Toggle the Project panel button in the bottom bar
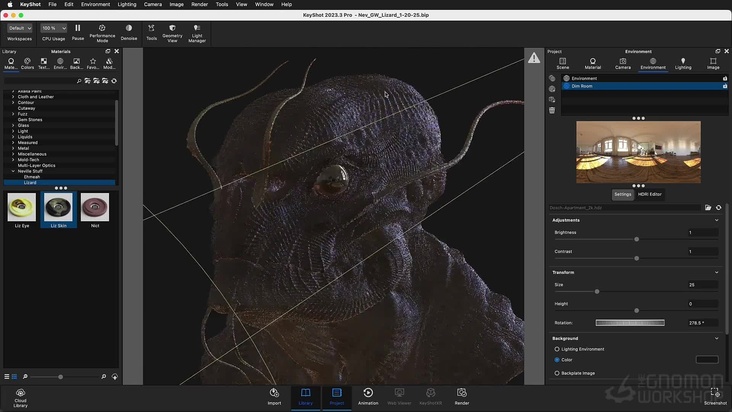This screenshot has height=412, width=732. click(x=337, y=397)
